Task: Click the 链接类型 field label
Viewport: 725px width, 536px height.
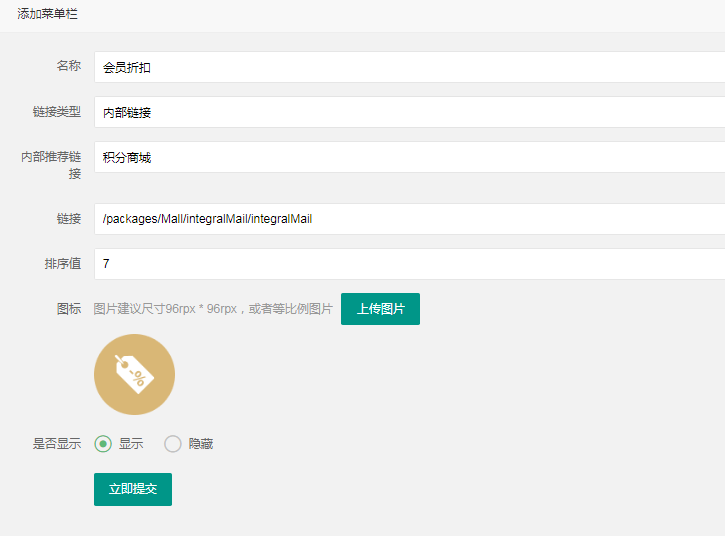Action: [57, 111]
